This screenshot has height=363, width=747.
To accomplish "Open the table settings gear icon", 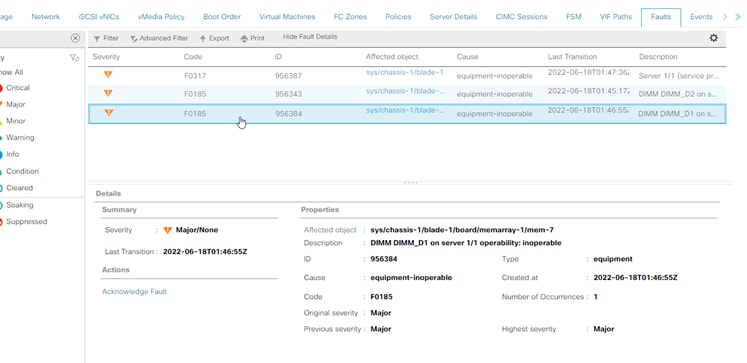I will [713, 38].
